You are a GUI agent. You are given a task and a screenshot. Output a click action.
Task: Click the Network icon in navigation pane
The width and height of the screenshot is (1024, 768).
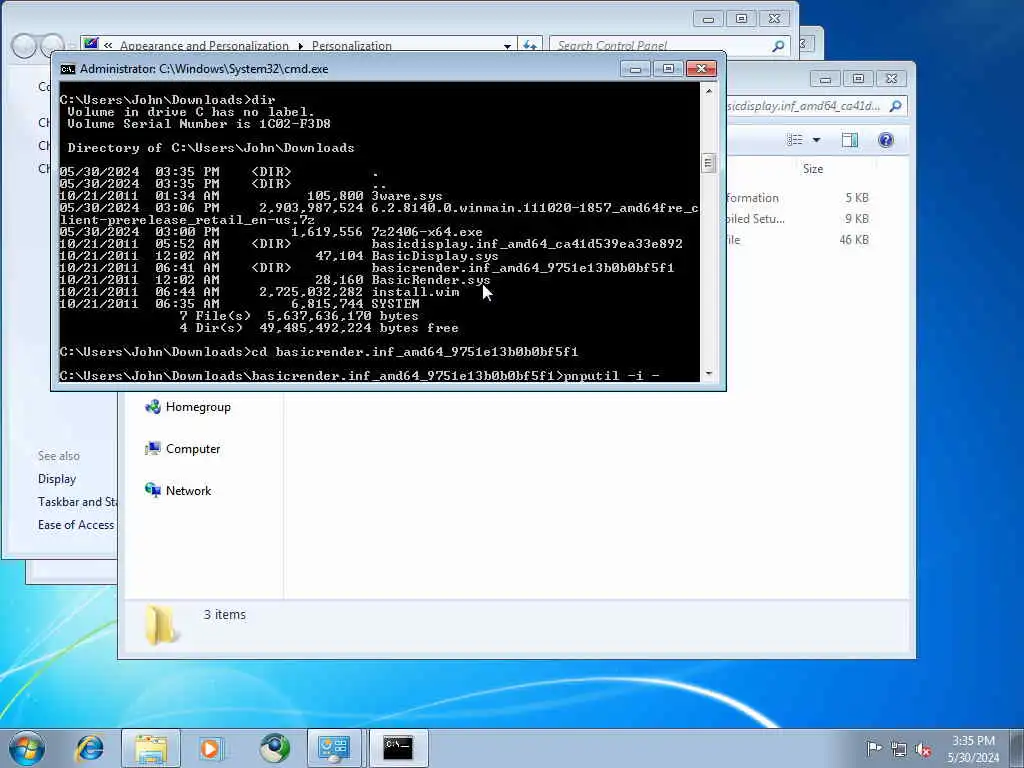pos(153,490)
